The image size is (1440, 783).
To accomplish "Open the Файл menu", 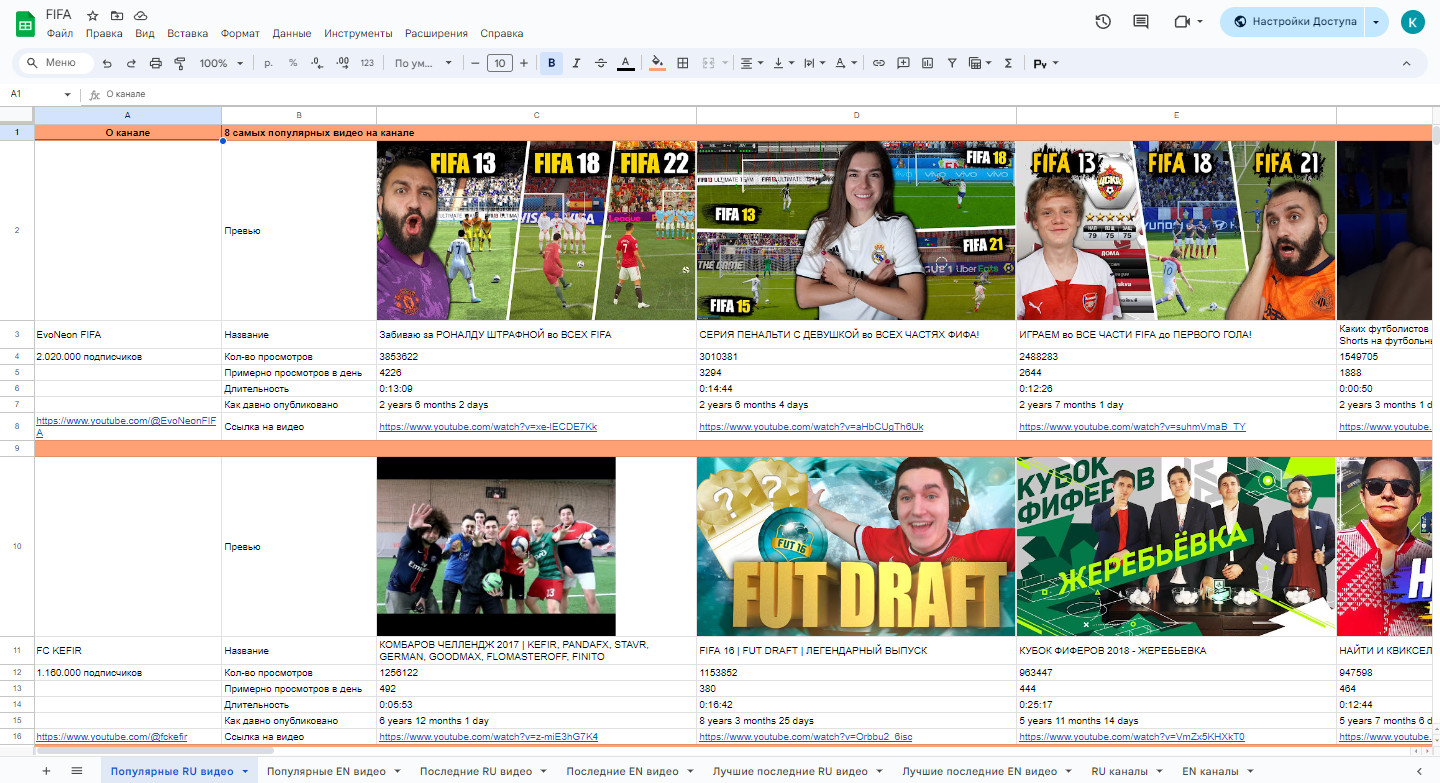I will 59,33.
